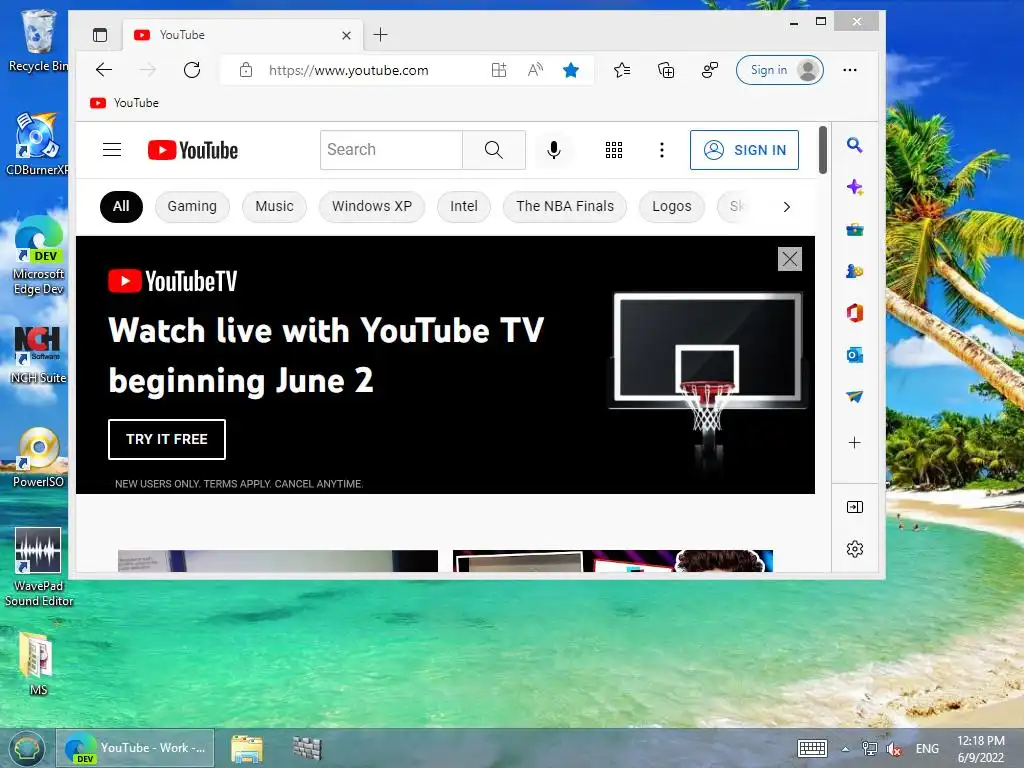Select the Windows XP category chip
Viewport: 1024px width, 768px height.
pyautogui.click(x=372, y=206)
